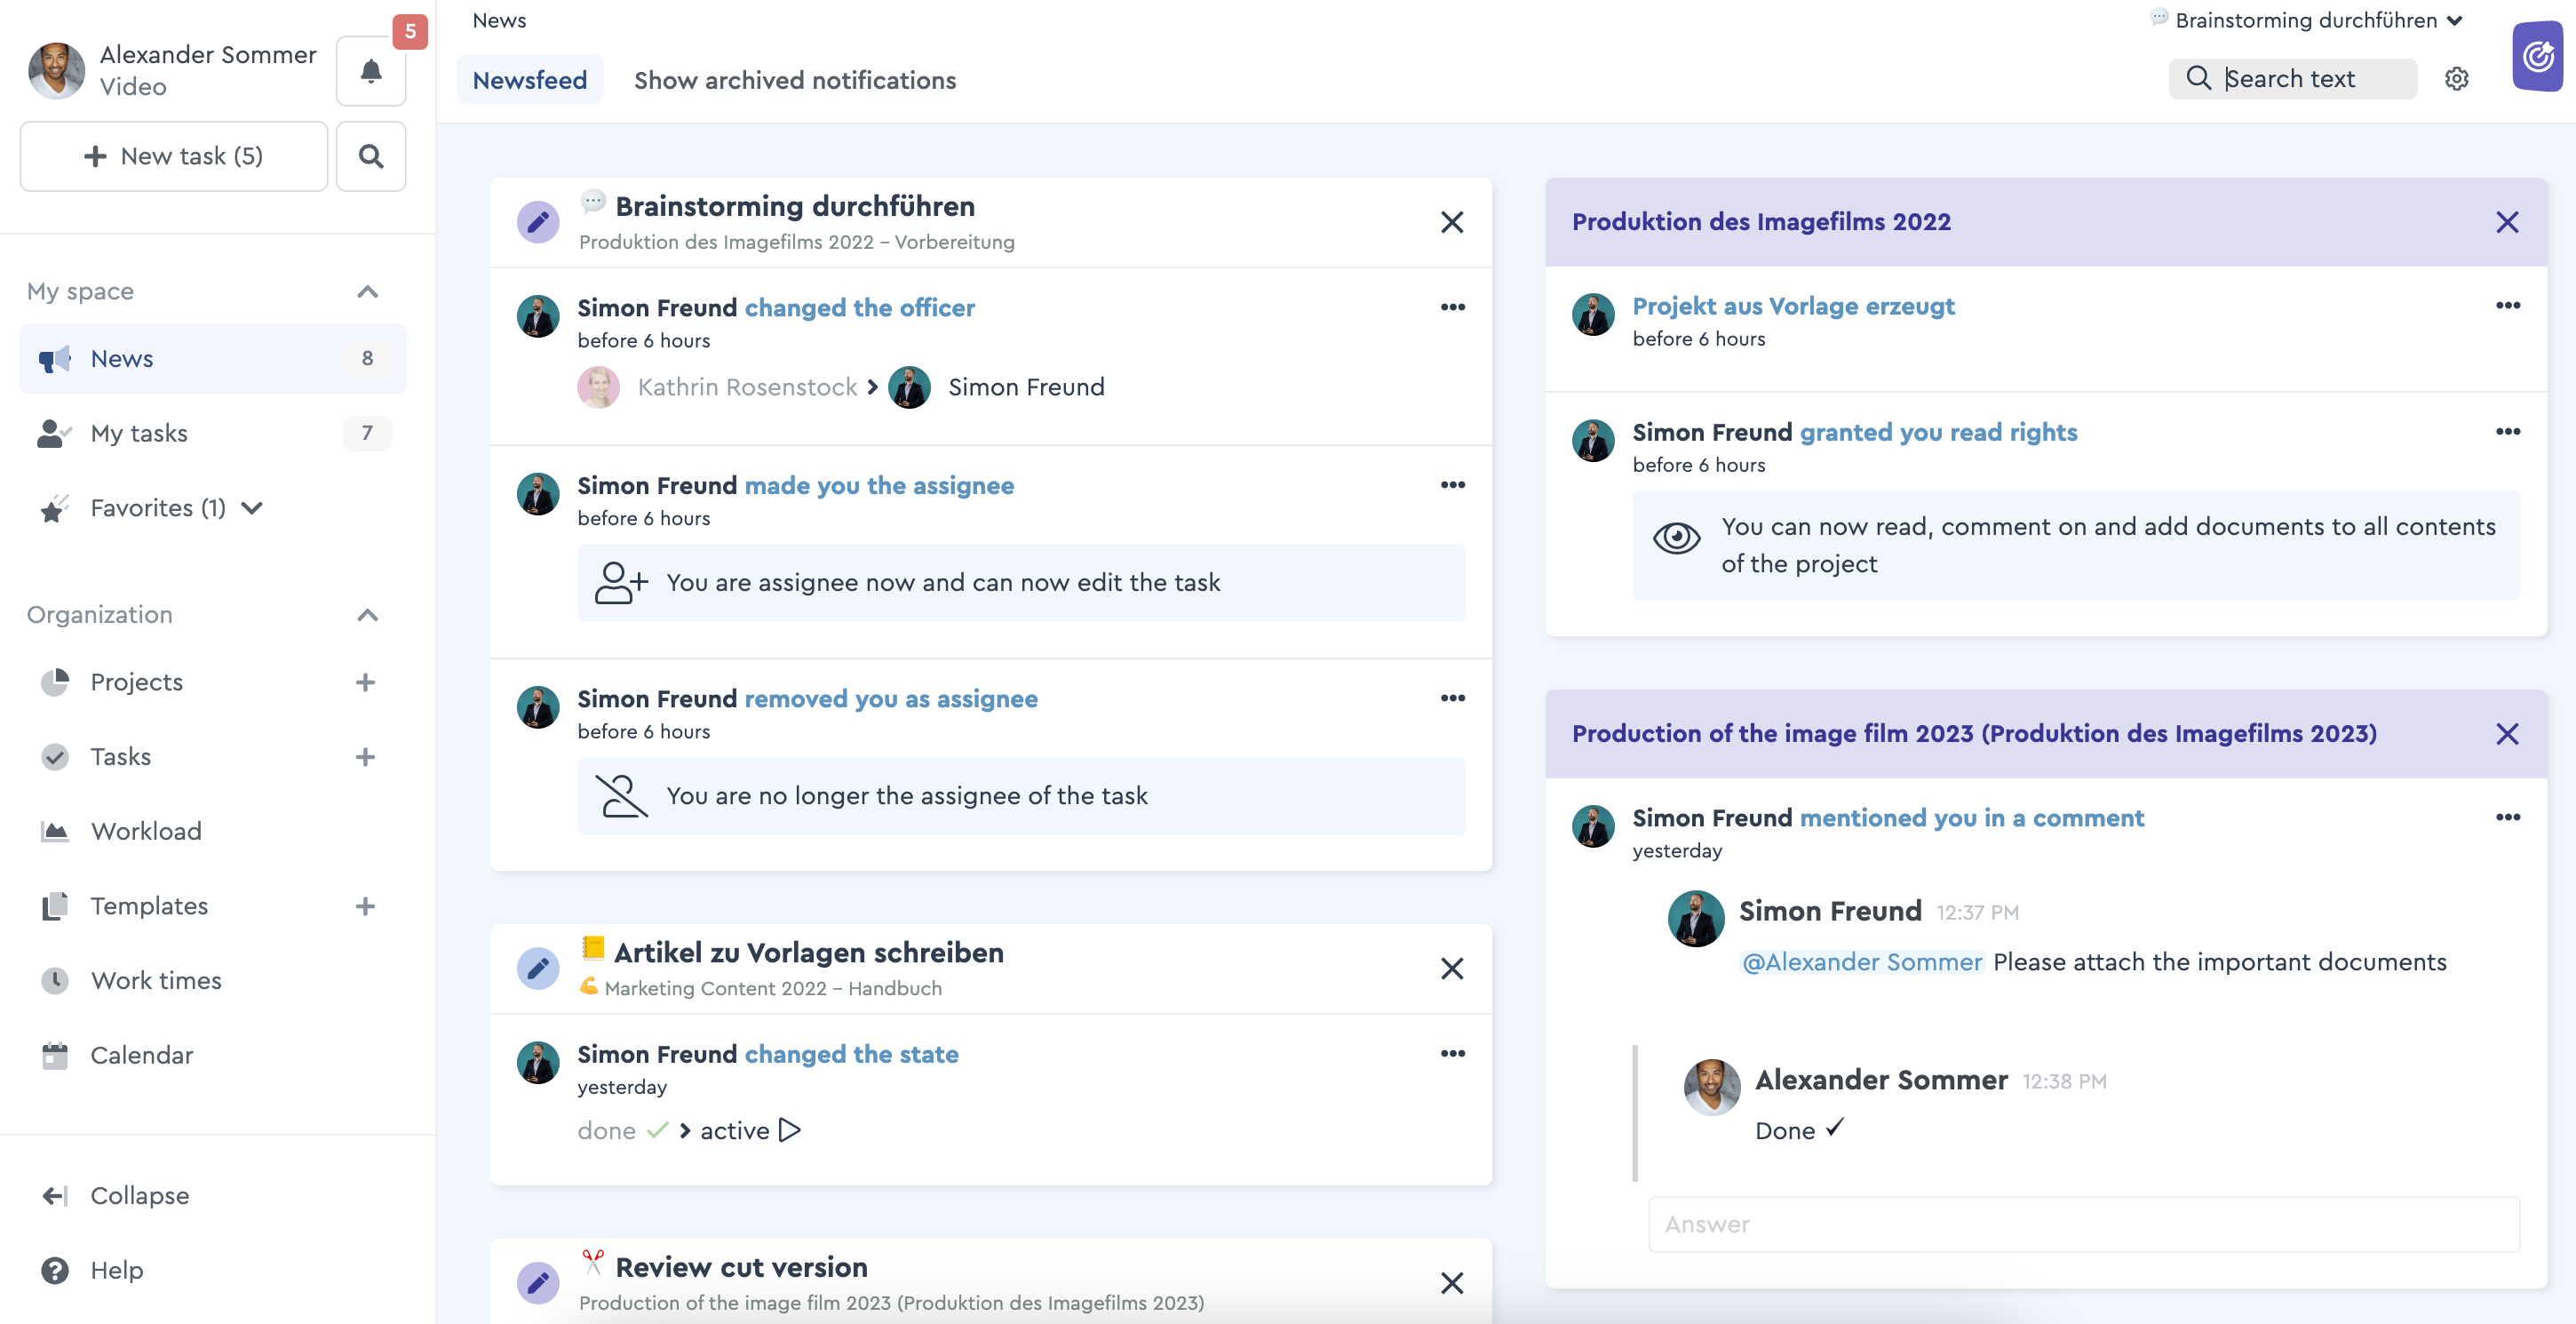The width and height of the screenshot is (2576, 1324).
Task: Open more options for mentioned you in a comment
Action: coord(2508,817)
